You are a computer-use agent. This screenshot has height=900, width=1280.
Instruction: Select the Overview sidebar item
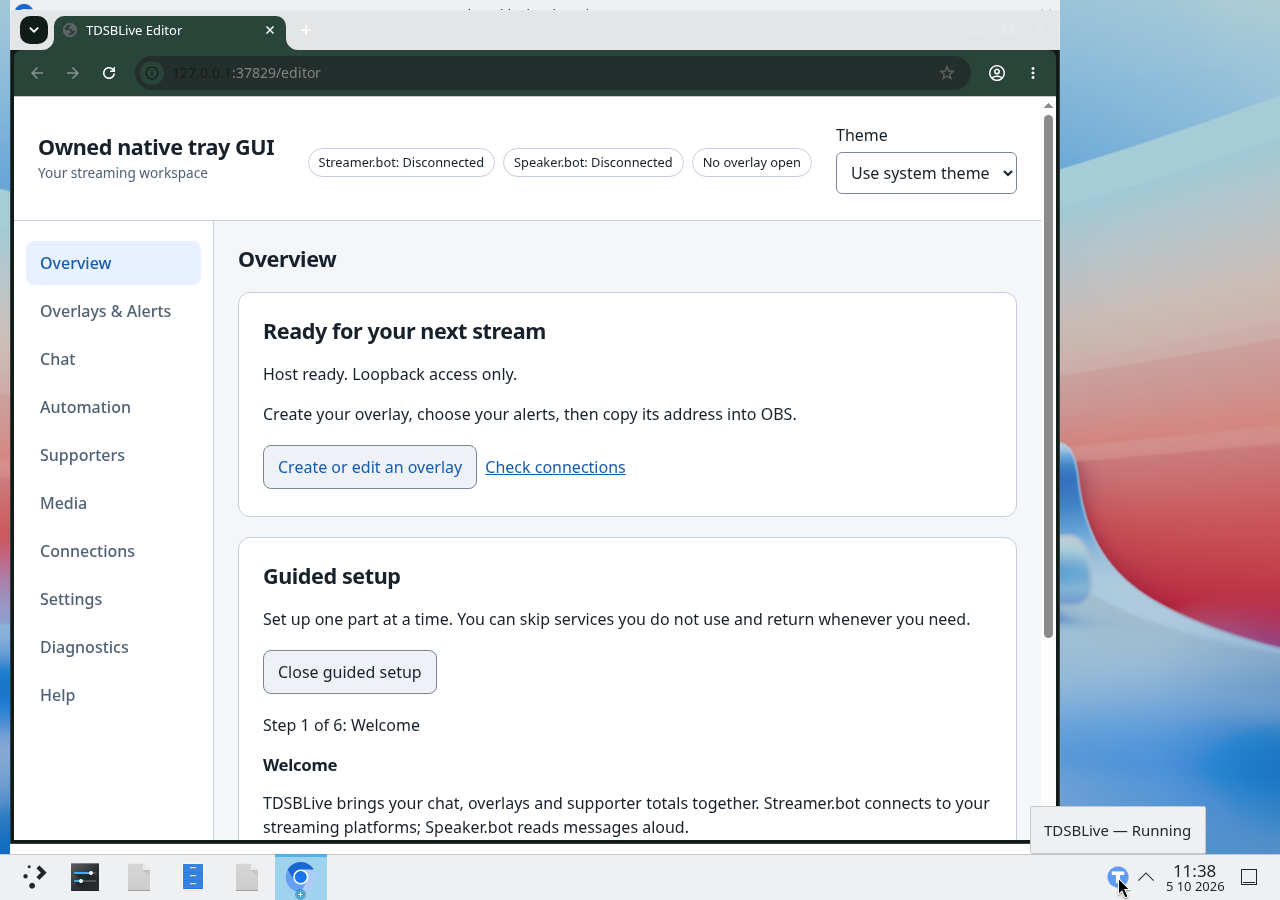pos(113,263)
